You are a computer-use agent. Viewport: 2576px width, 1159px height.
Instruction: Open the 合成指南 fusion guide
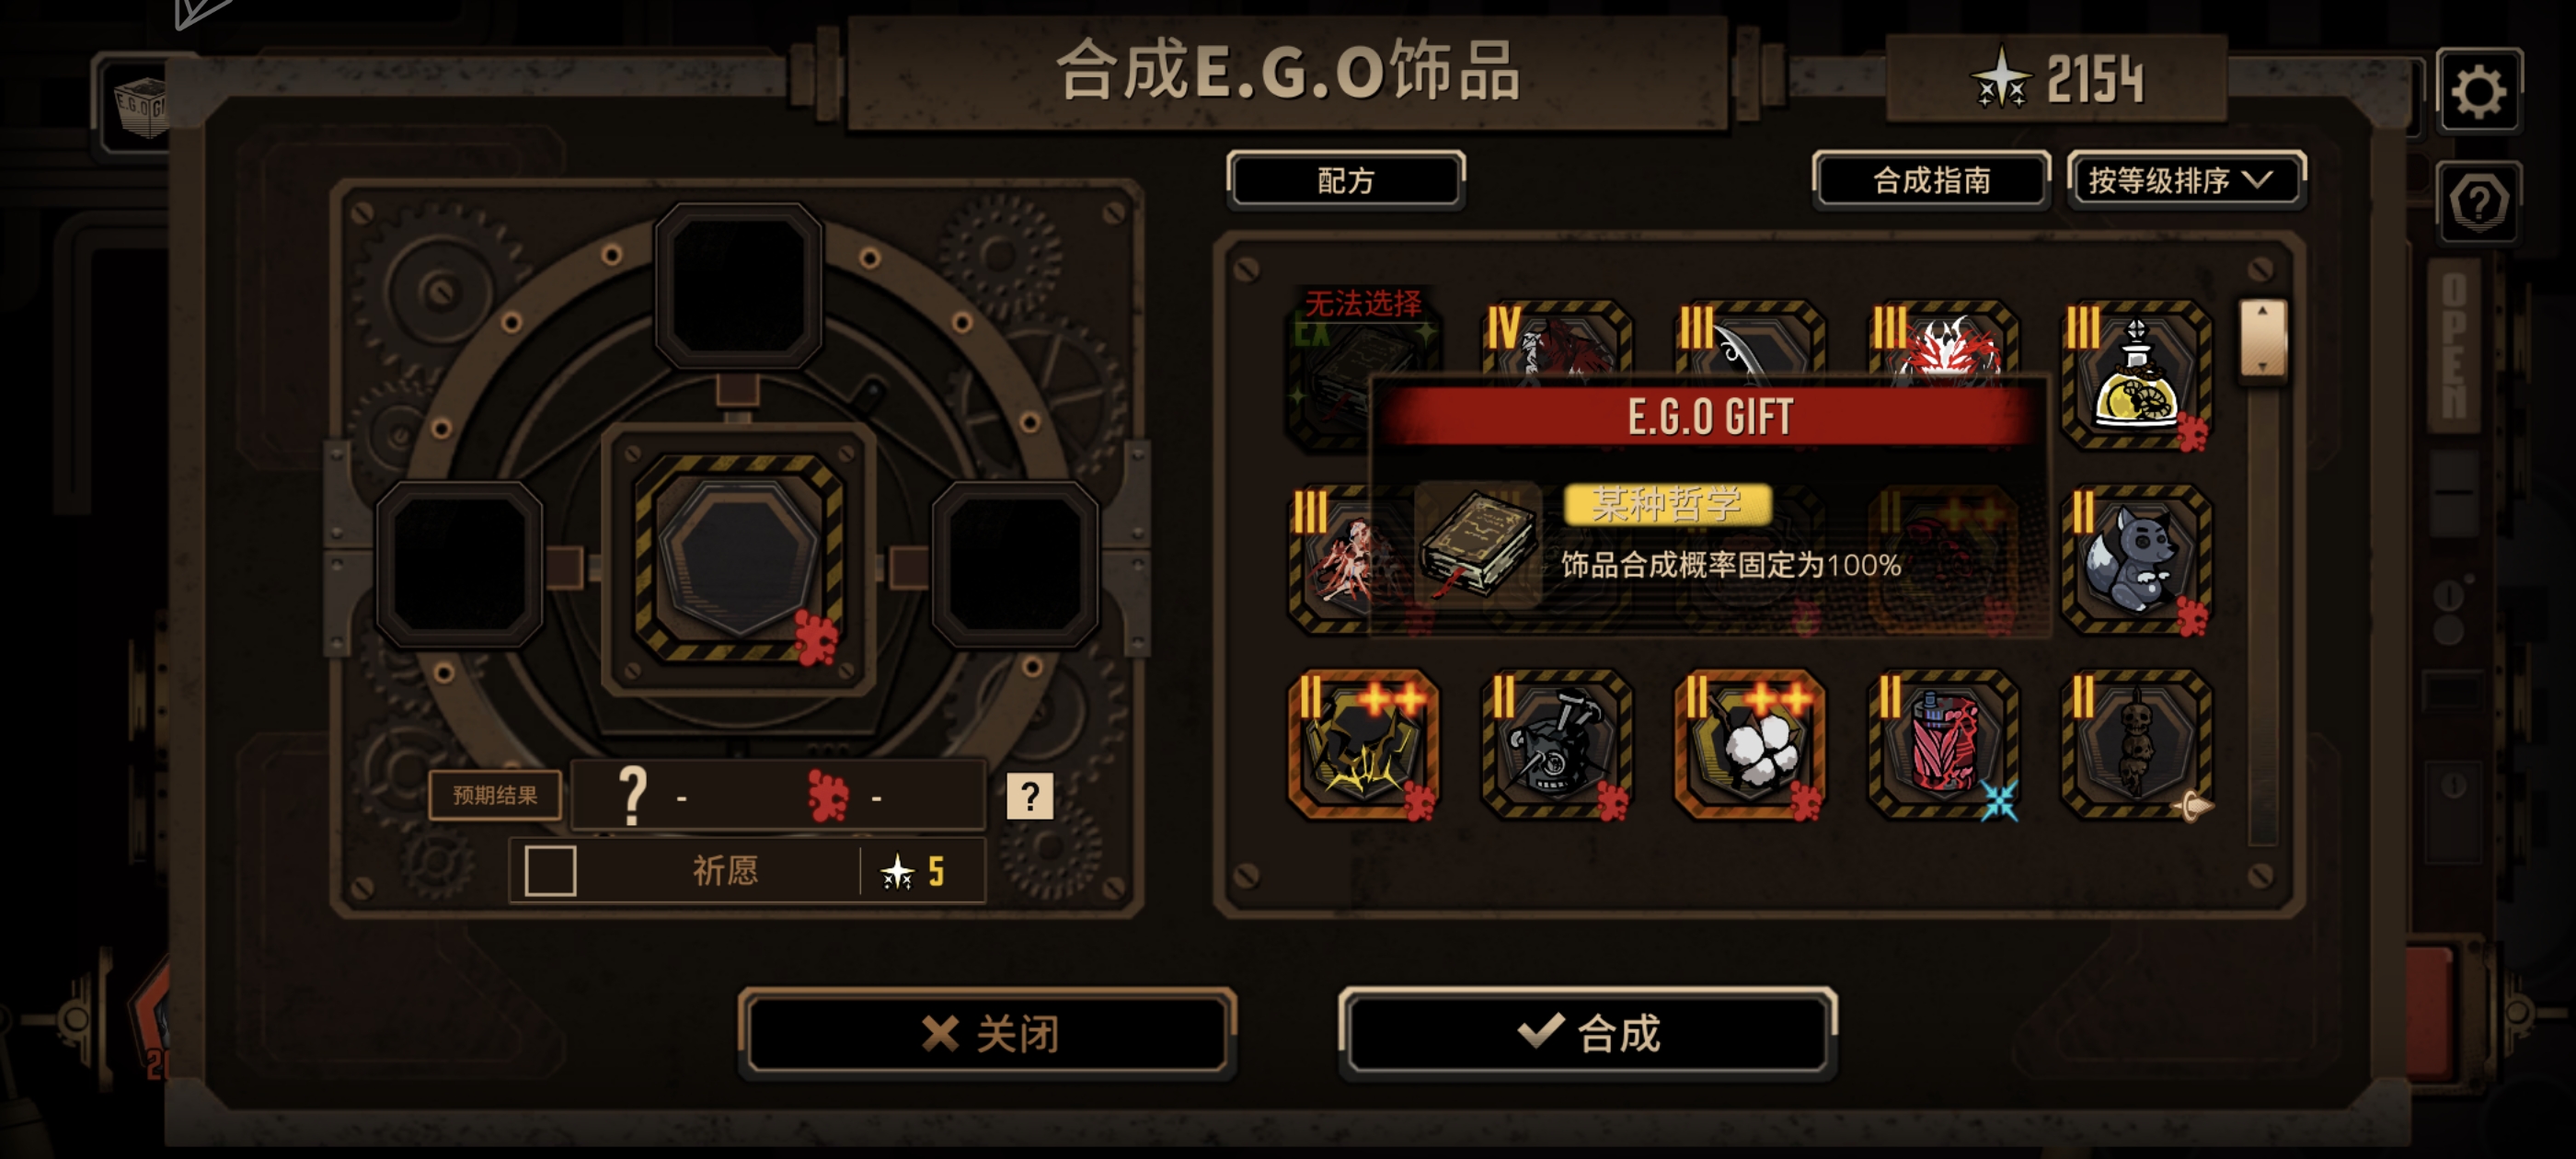coord(1931,181)
